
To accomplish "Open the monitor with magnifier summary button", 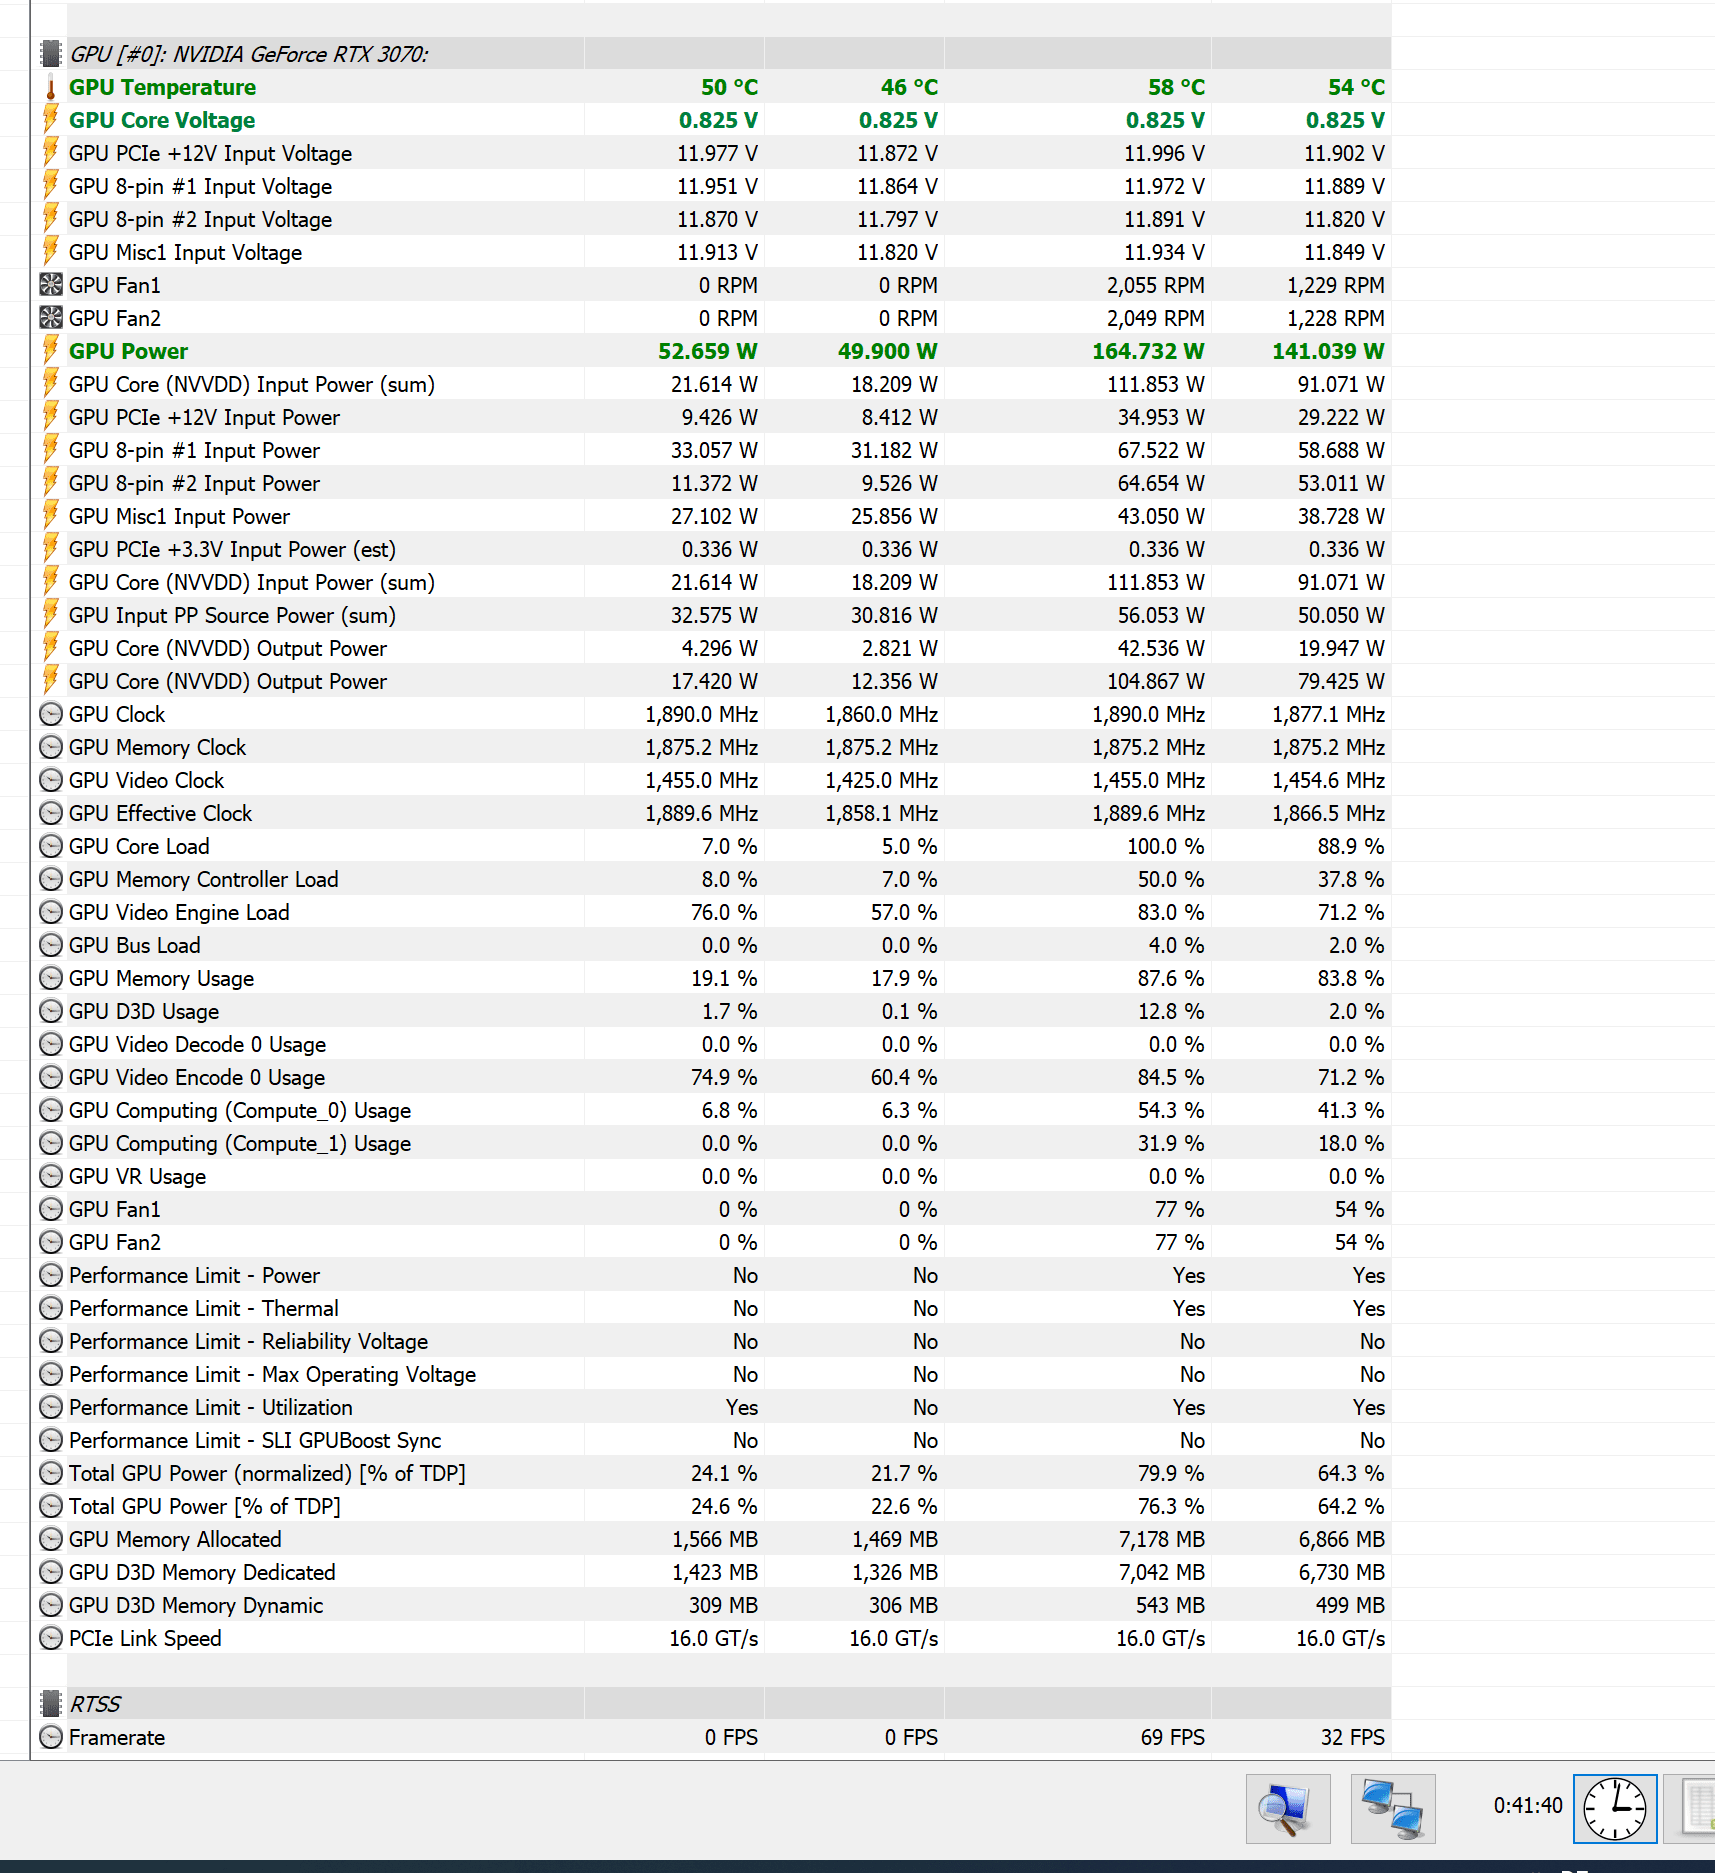I will click(1288, 1809).
